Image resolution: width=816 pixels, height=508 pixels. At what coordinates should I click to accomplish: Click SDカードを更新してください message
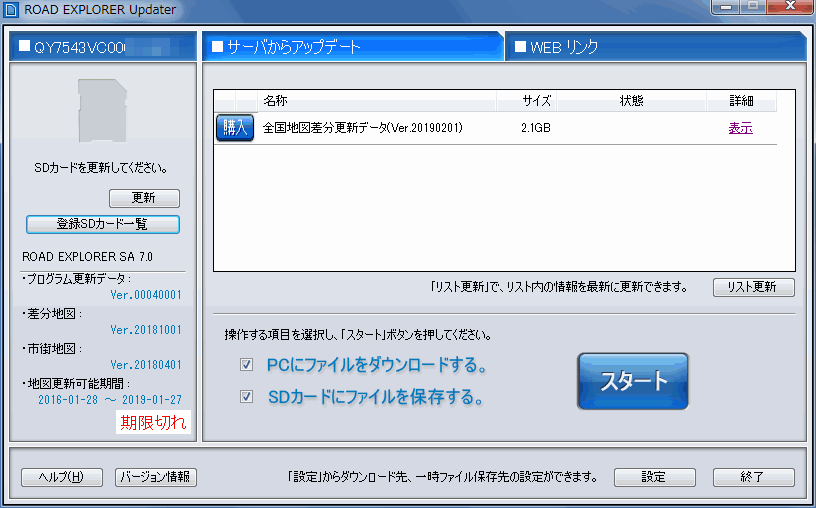point(100,169)
